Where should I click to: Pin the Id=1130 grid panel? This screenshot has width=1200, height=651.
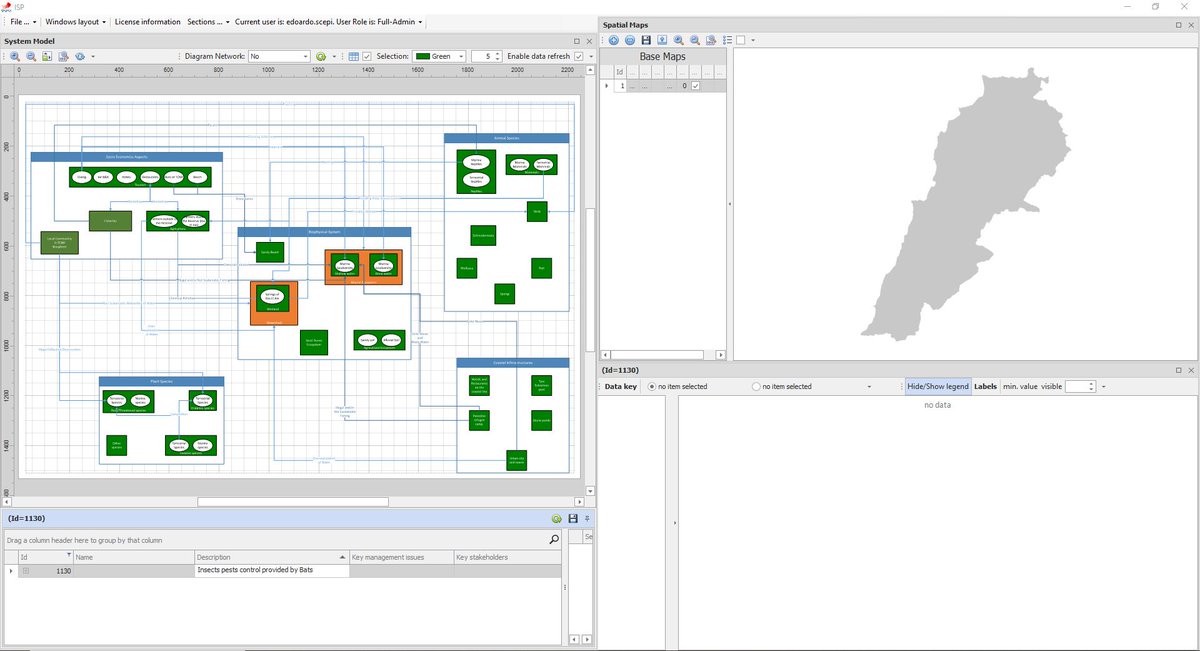pos(587,519)
